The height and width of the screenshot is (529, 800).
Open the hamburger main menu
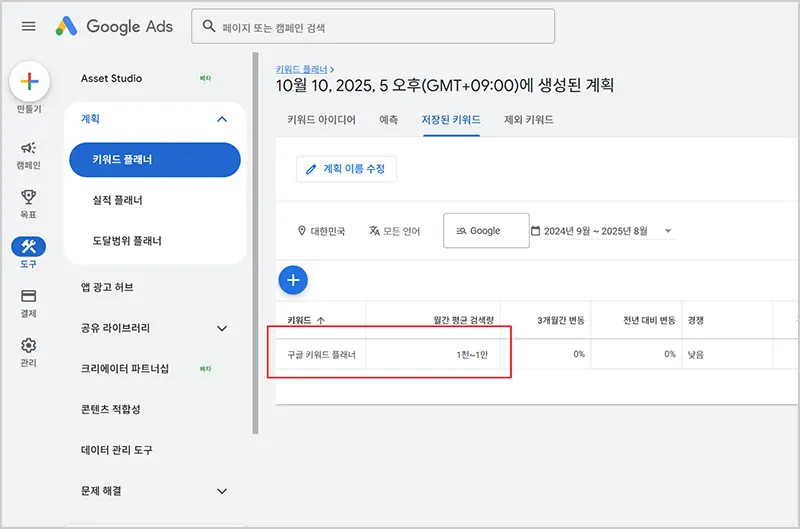pyautogui.click(x=28, y=27)
